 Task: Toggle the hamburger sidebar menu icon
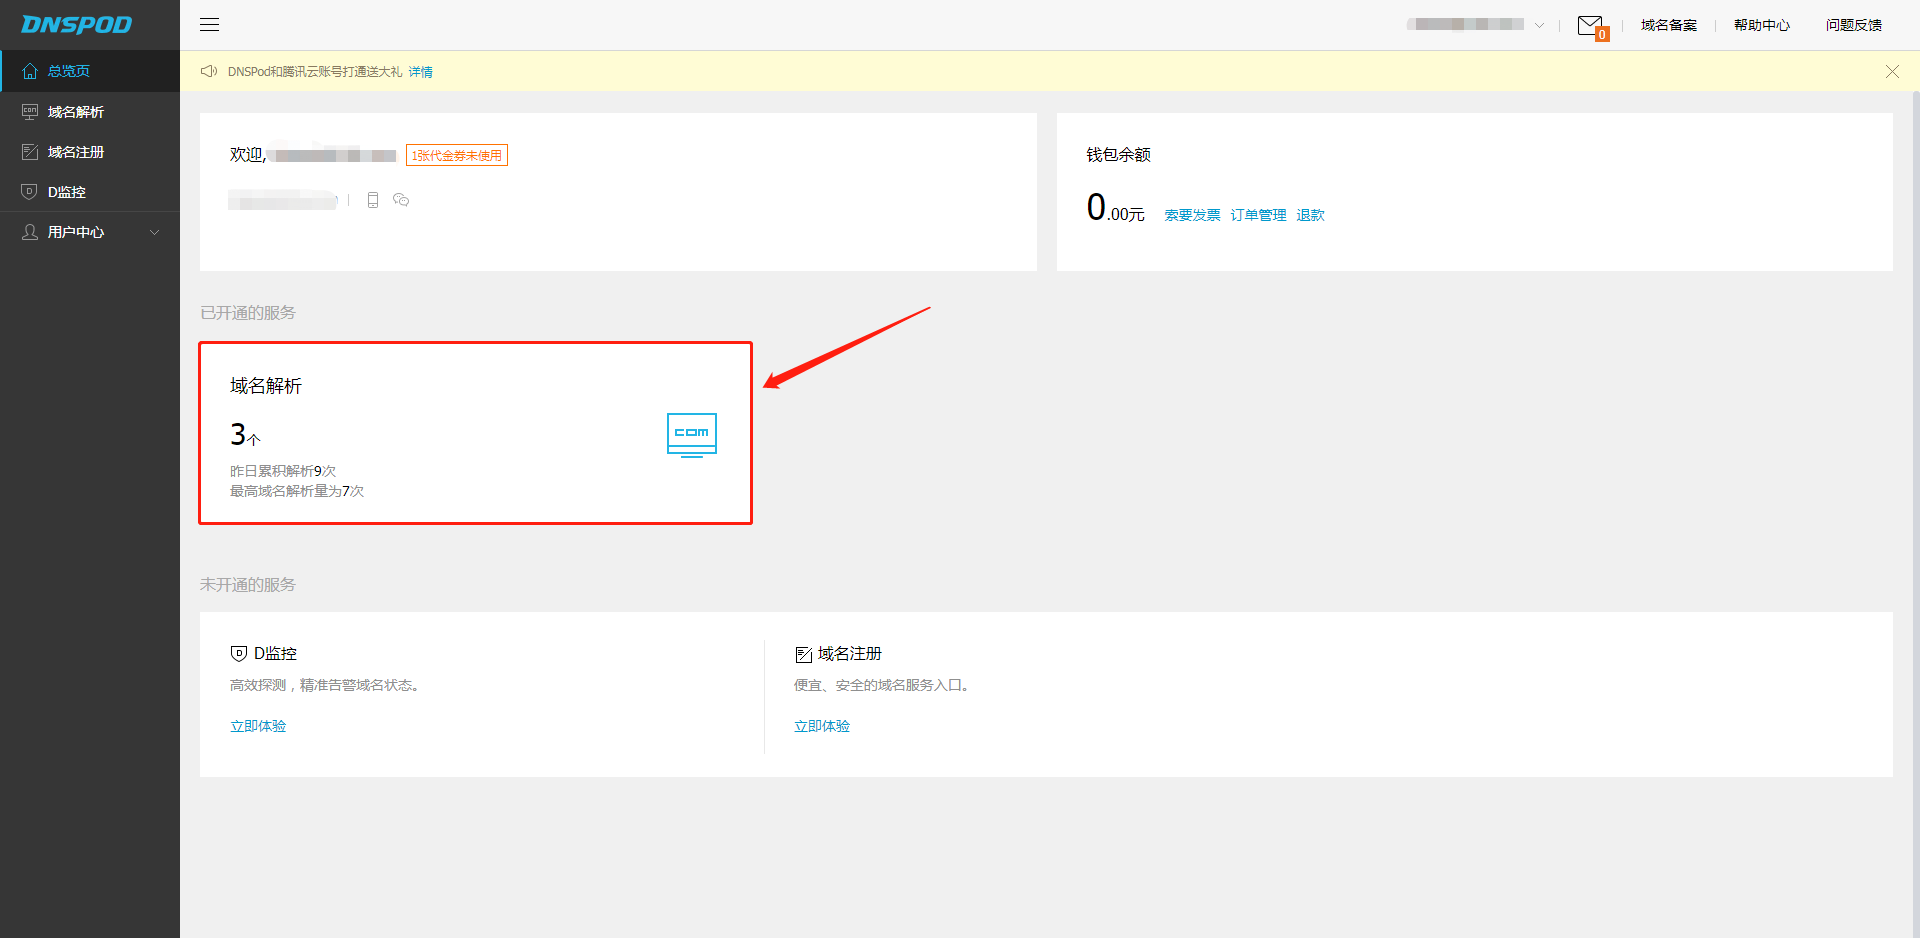coord(209,25)
